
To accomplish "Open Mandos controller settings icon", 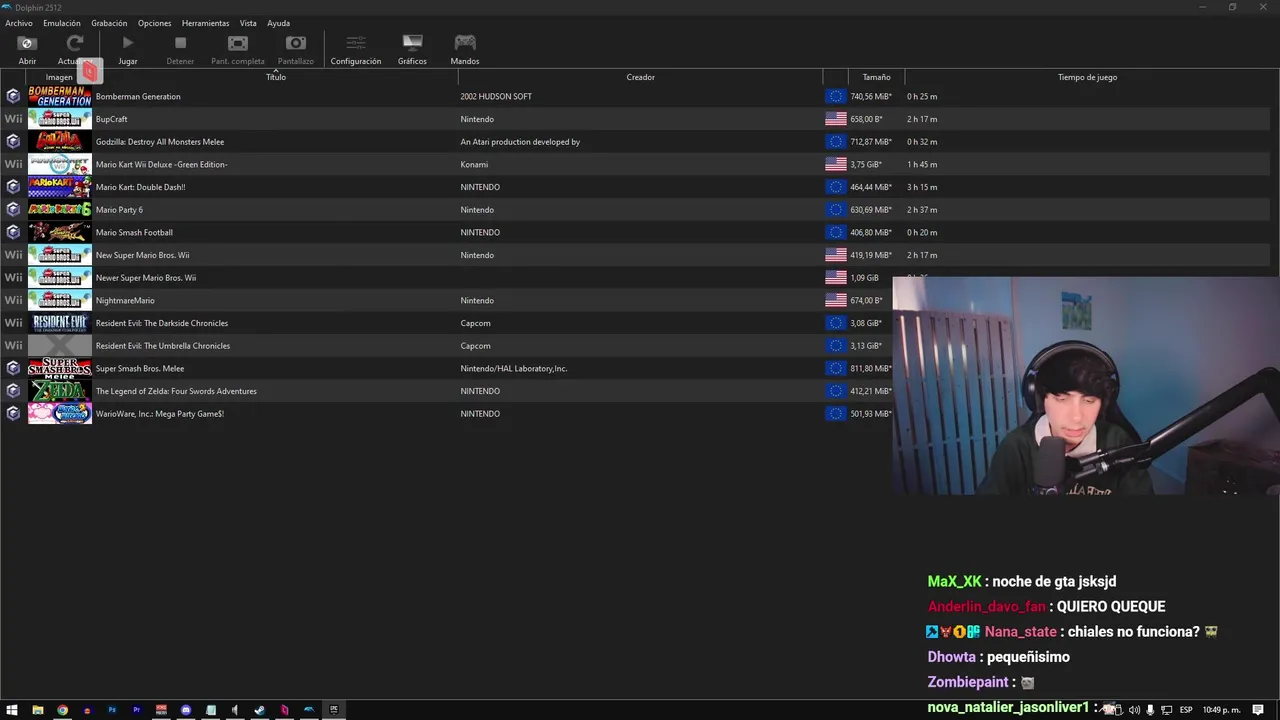I will point(465,43).
